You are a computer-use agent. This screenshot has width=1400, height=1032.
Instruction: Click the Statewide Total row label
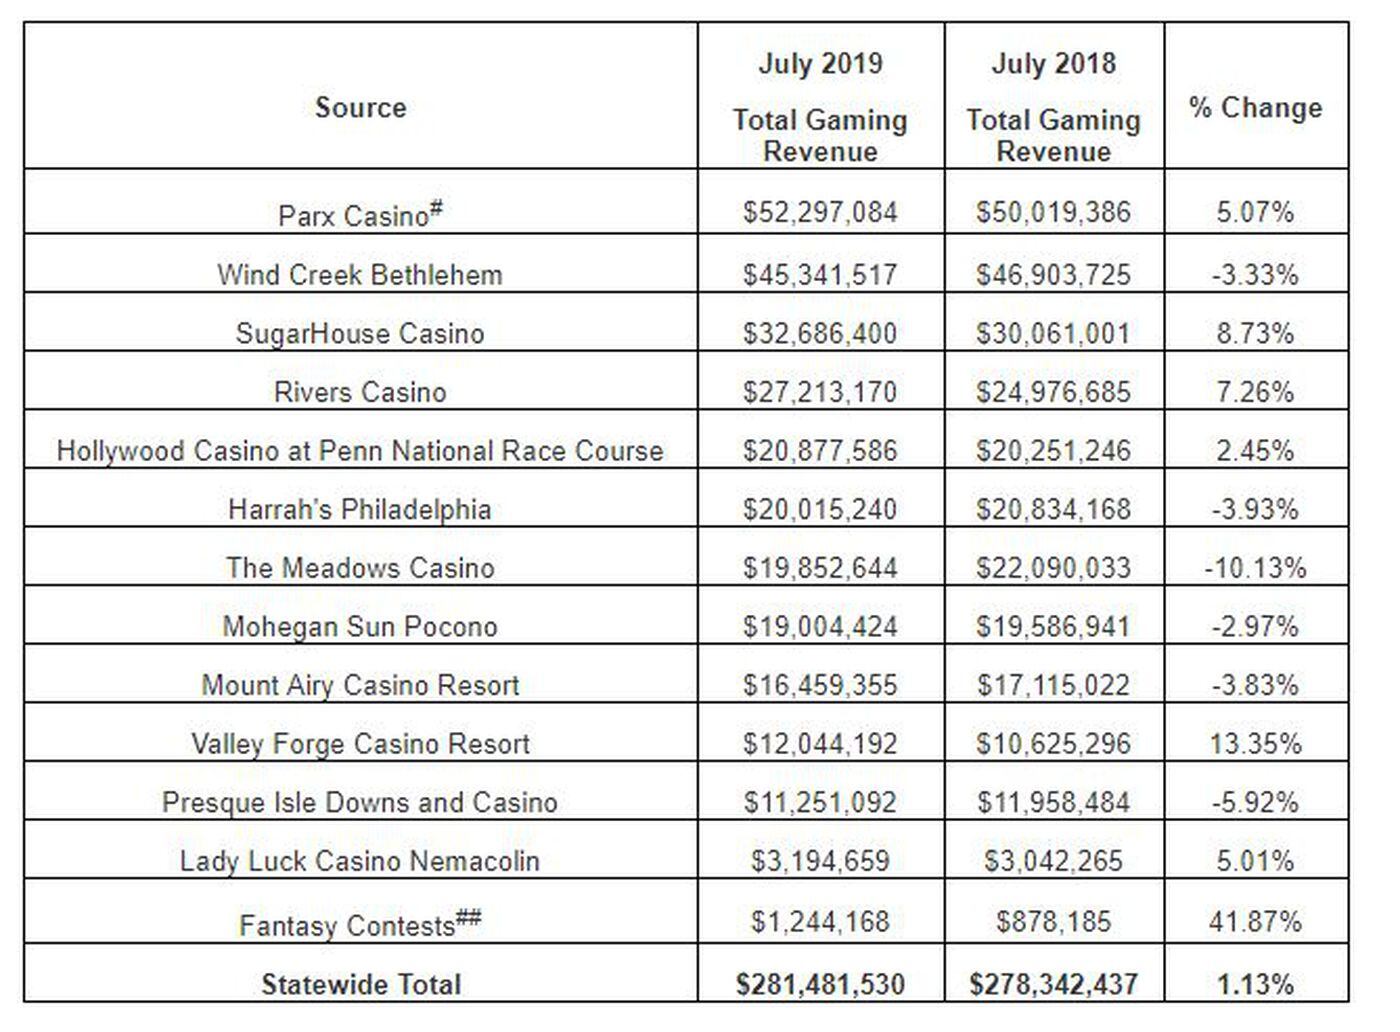[360, 984]
